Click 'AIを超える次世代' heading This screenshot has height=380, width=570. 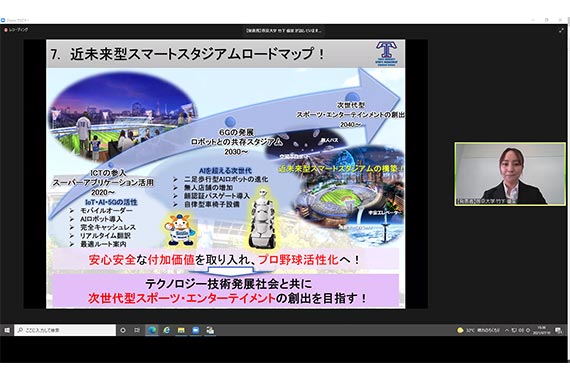pyautogui.click(x=225, y=171)
